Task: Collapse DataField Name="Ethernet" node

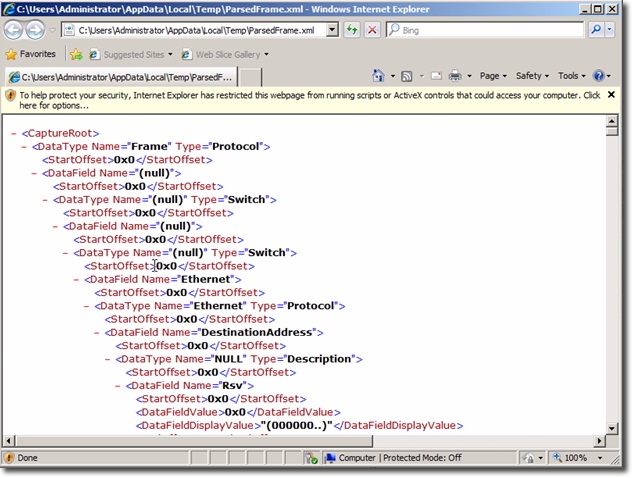Action: (x=76, y=279)
